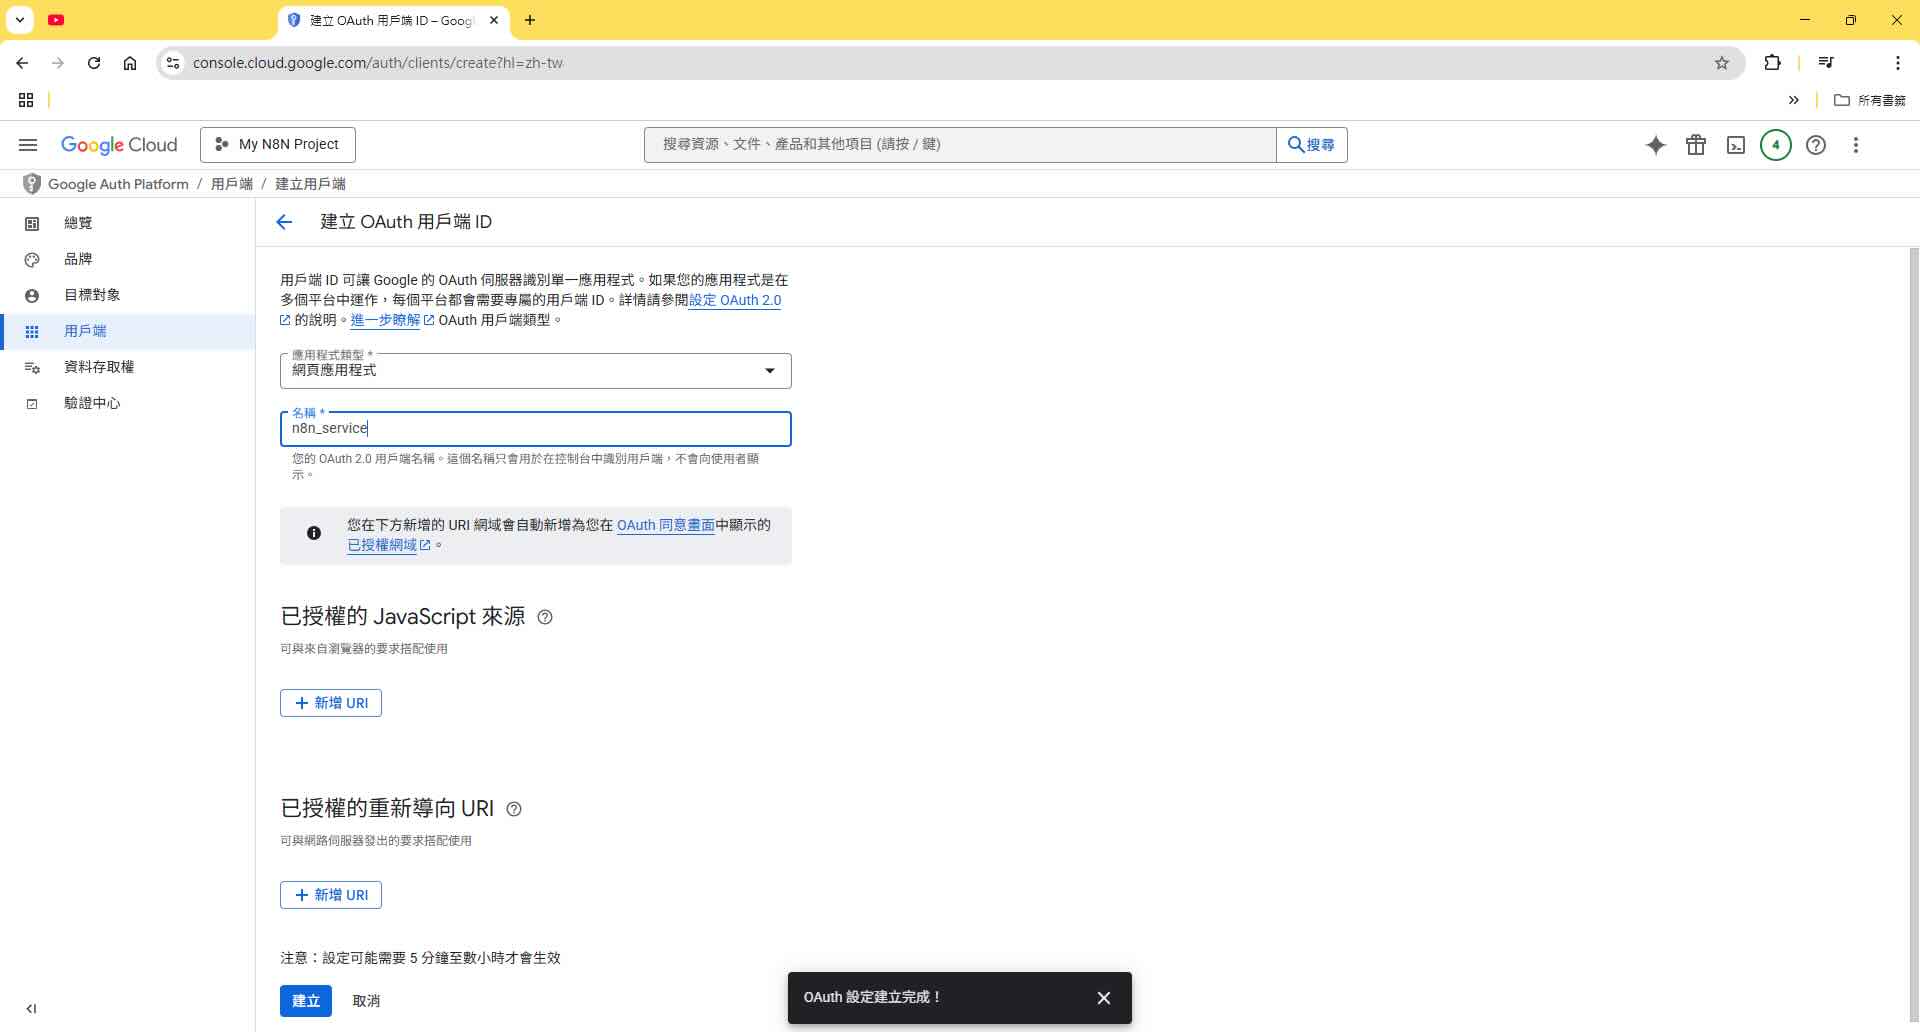Viewport: 1920px width, 1032px height.
Task: Dismiss the OAuth 設定建立完成 toast
Action: pos(1104,997)
